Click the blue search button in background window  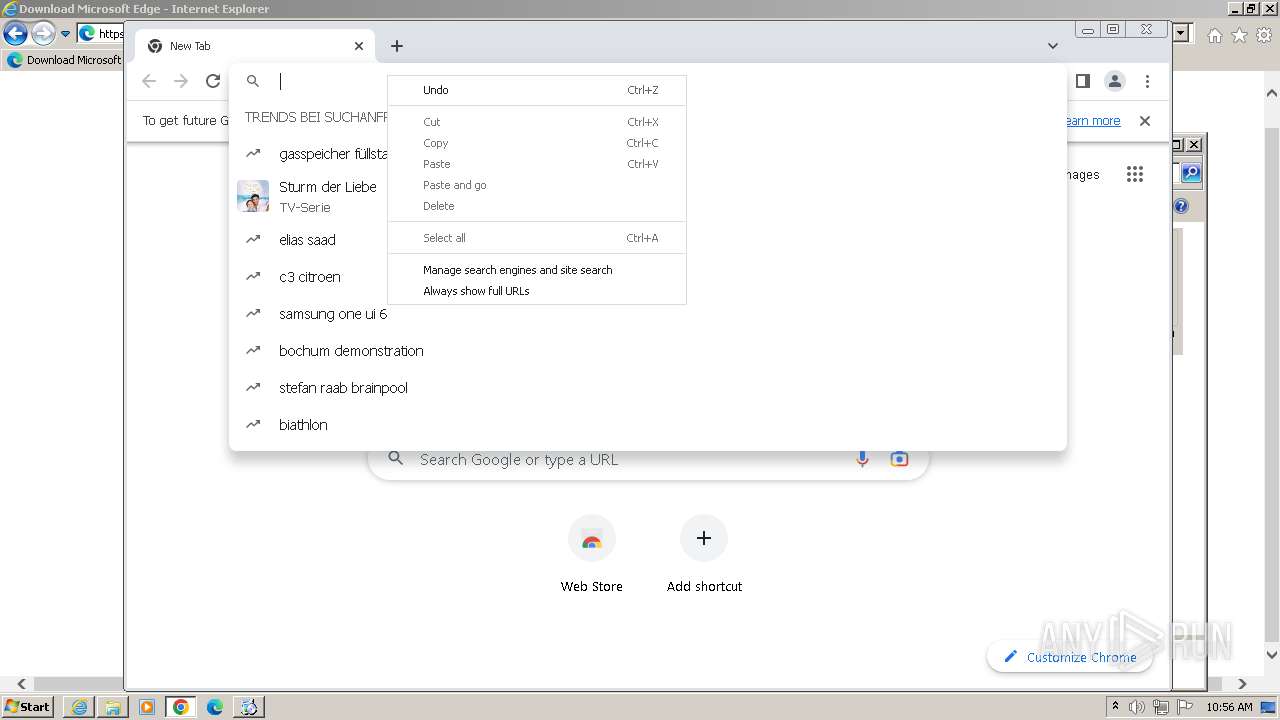pyautogui.click(x=1190, y=173)
